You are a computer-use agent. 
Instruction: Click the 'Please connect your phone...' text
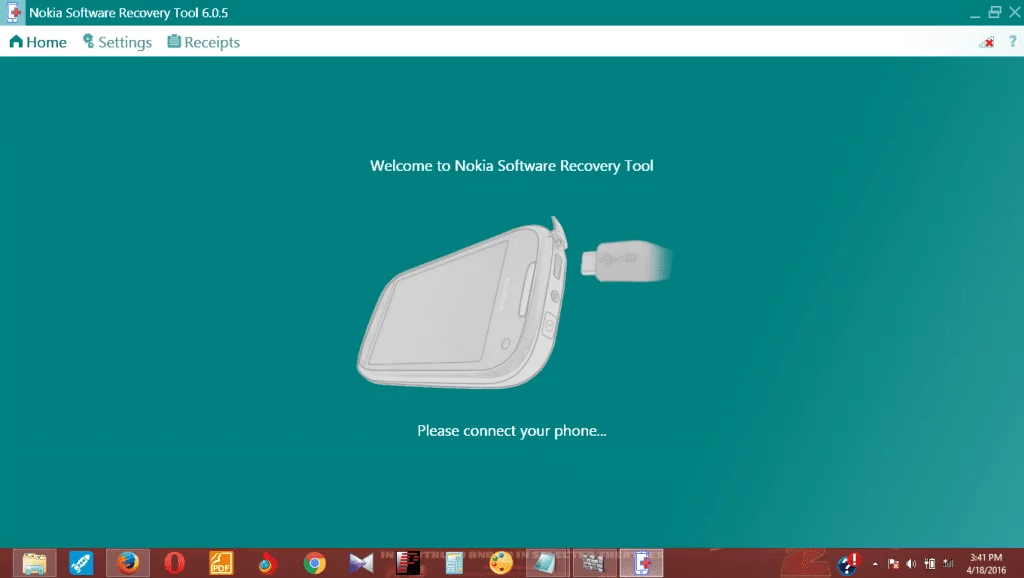click(512, 431)
